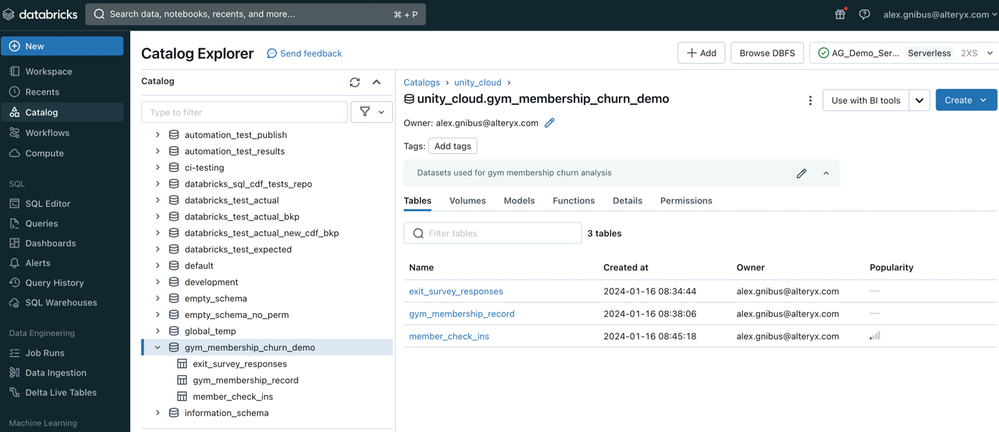Click the Add button
The height and width of the screenshot is (432, 999).
tap(701, 54)
